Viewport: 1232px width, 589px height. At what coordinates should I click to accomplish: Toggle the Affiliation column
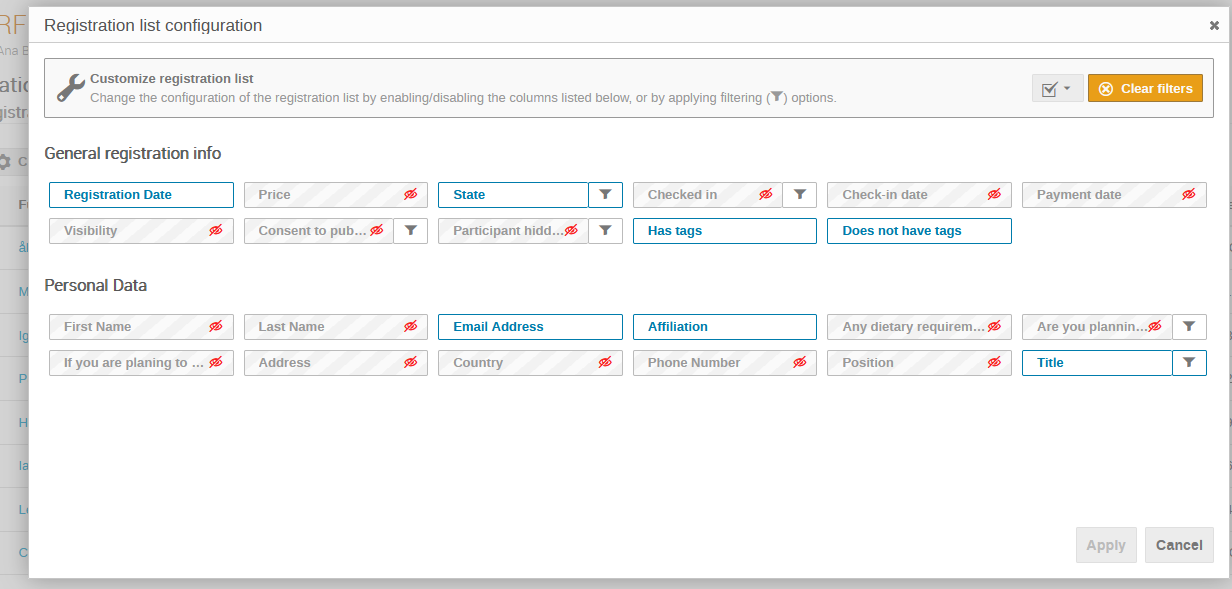click(724, 327)
